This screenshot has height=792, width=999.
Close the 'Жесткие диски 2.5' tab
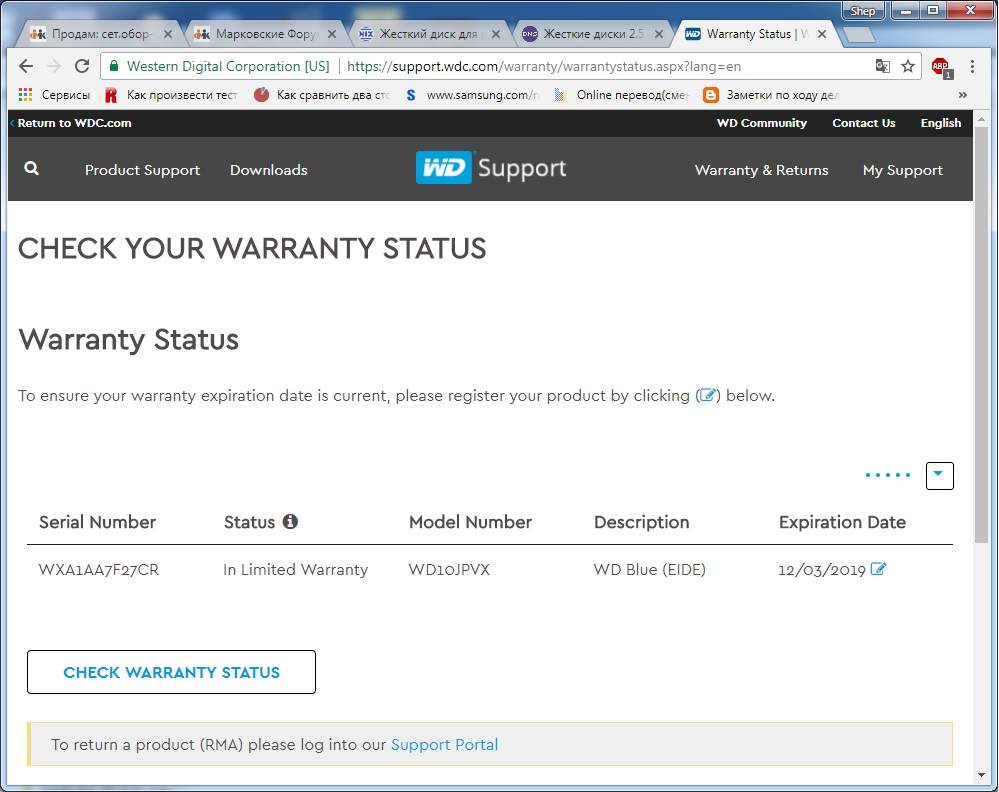[659, 34]
